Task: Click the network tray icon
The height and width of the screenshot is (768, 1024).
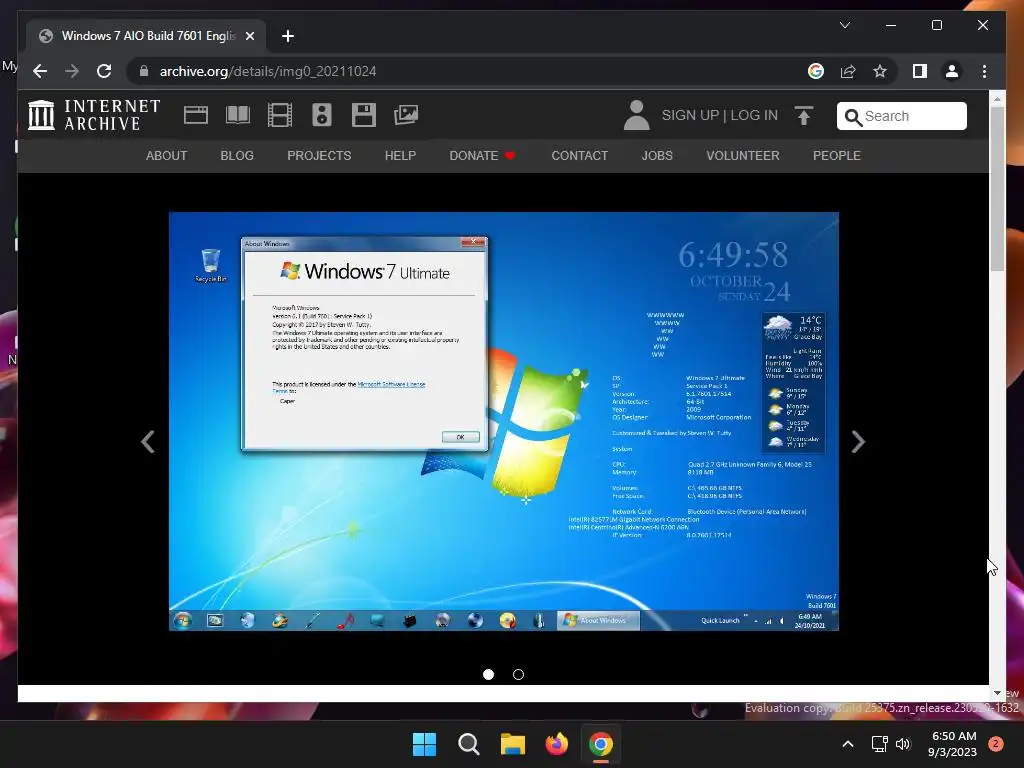Action: pyautogui.click(x=879, y=744)
